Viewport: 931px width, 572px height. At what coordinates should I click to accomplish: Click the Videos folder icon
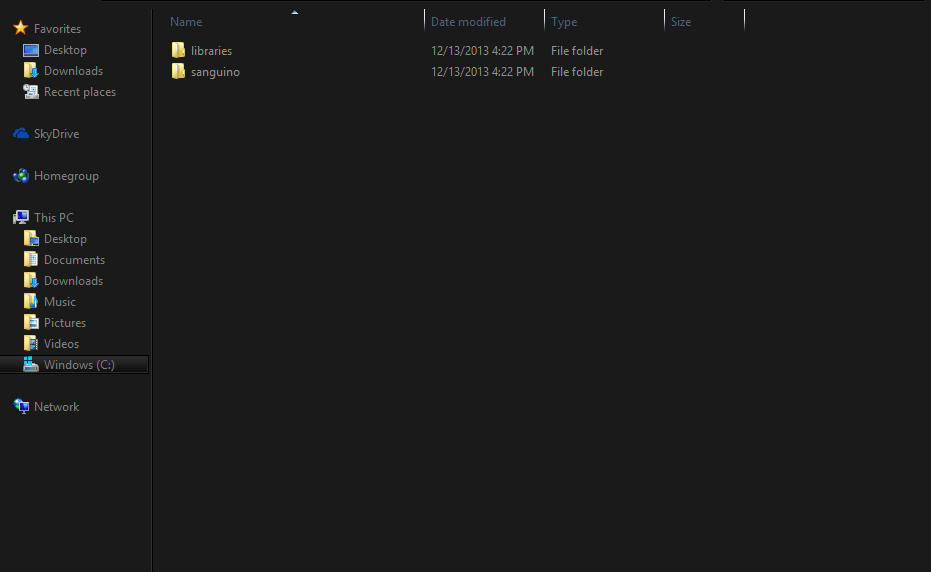point(31,343)
